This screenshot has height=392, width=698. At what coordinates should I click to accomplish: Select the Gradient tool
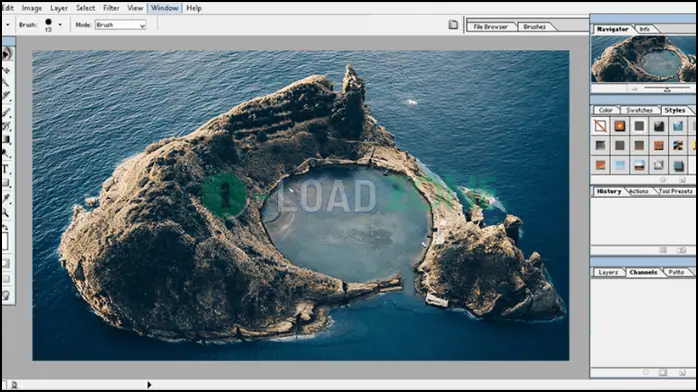(x=6, y=140)
